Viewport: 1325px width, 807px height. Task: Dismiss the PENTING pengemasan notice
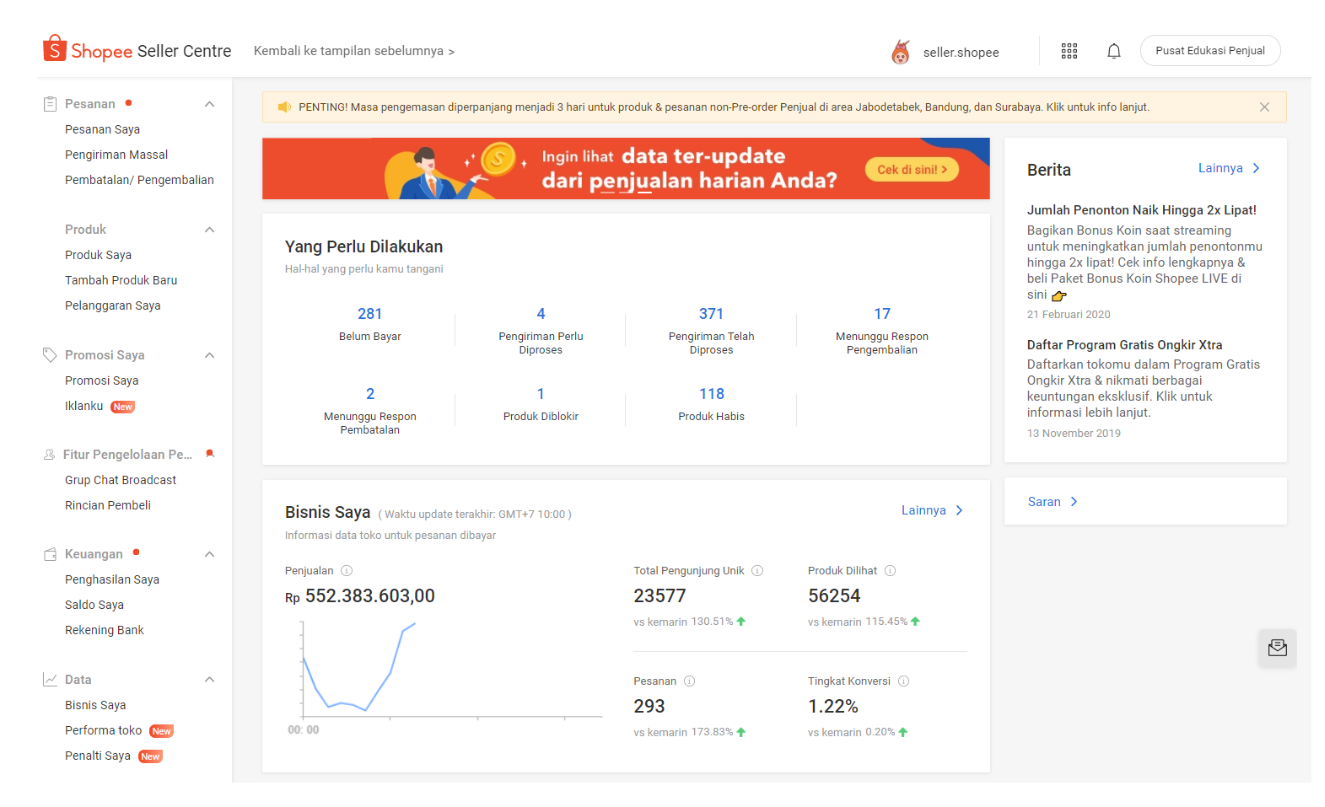pos(1263,106)
